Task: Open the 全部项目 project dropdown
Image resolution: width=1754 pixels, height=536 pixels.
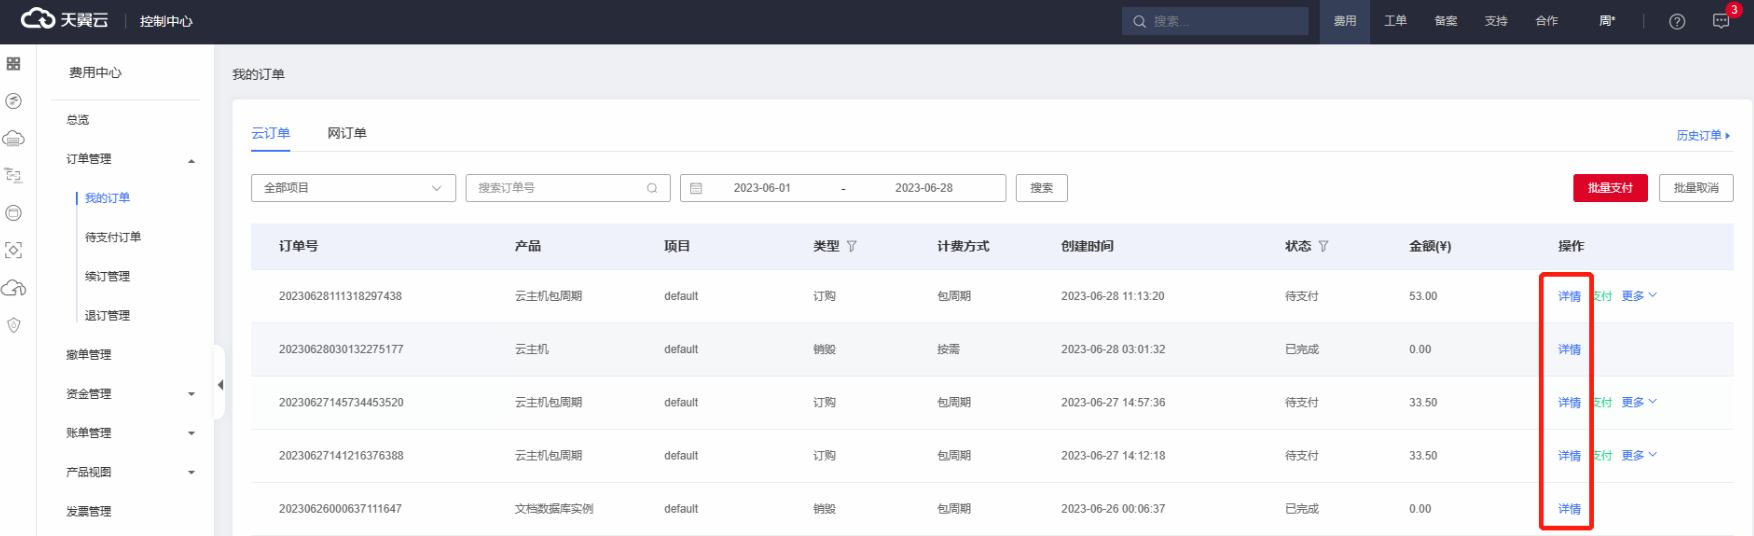Action: 353,188
